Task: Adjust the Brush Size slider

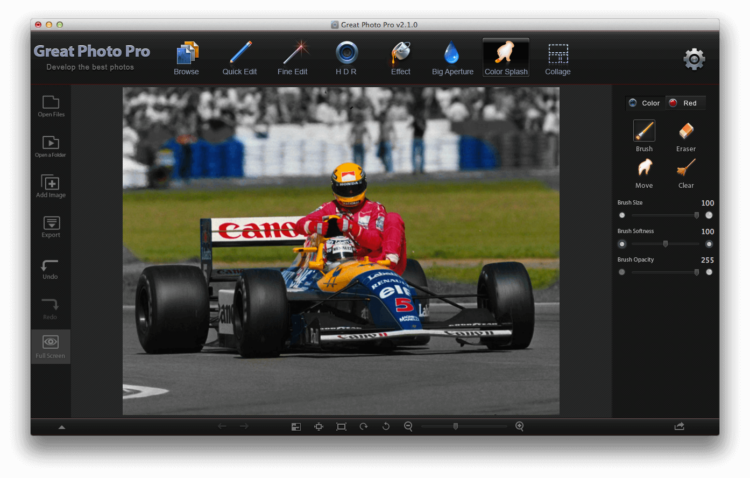Action: (665, 215)
